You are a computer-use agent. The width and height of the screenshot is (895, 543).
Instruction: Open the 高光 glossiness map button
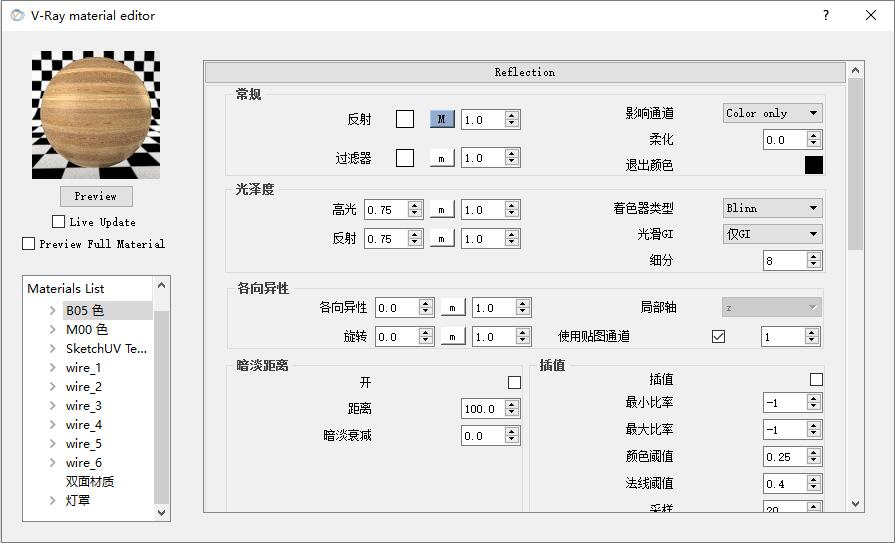coord(442,210)
